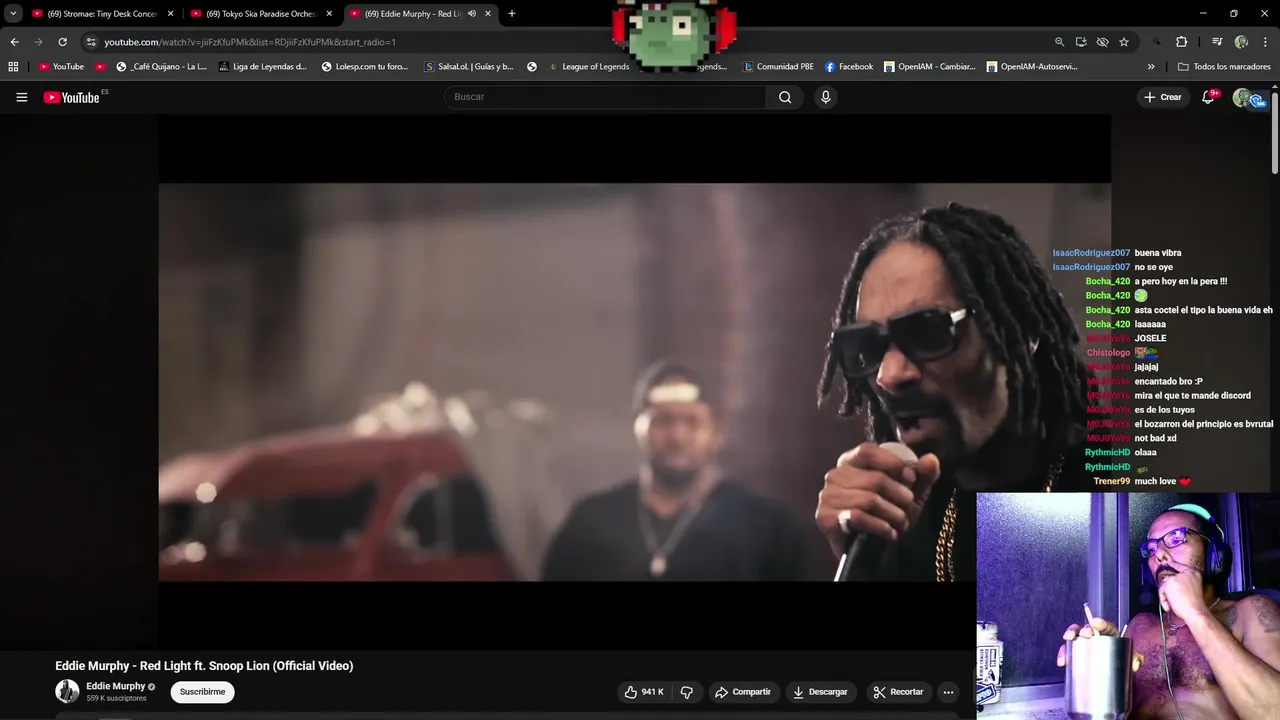Go to YouTube home via logo
Image resolution: width=1280 pixels, height=720 pixels.
(x=72, y=97)
